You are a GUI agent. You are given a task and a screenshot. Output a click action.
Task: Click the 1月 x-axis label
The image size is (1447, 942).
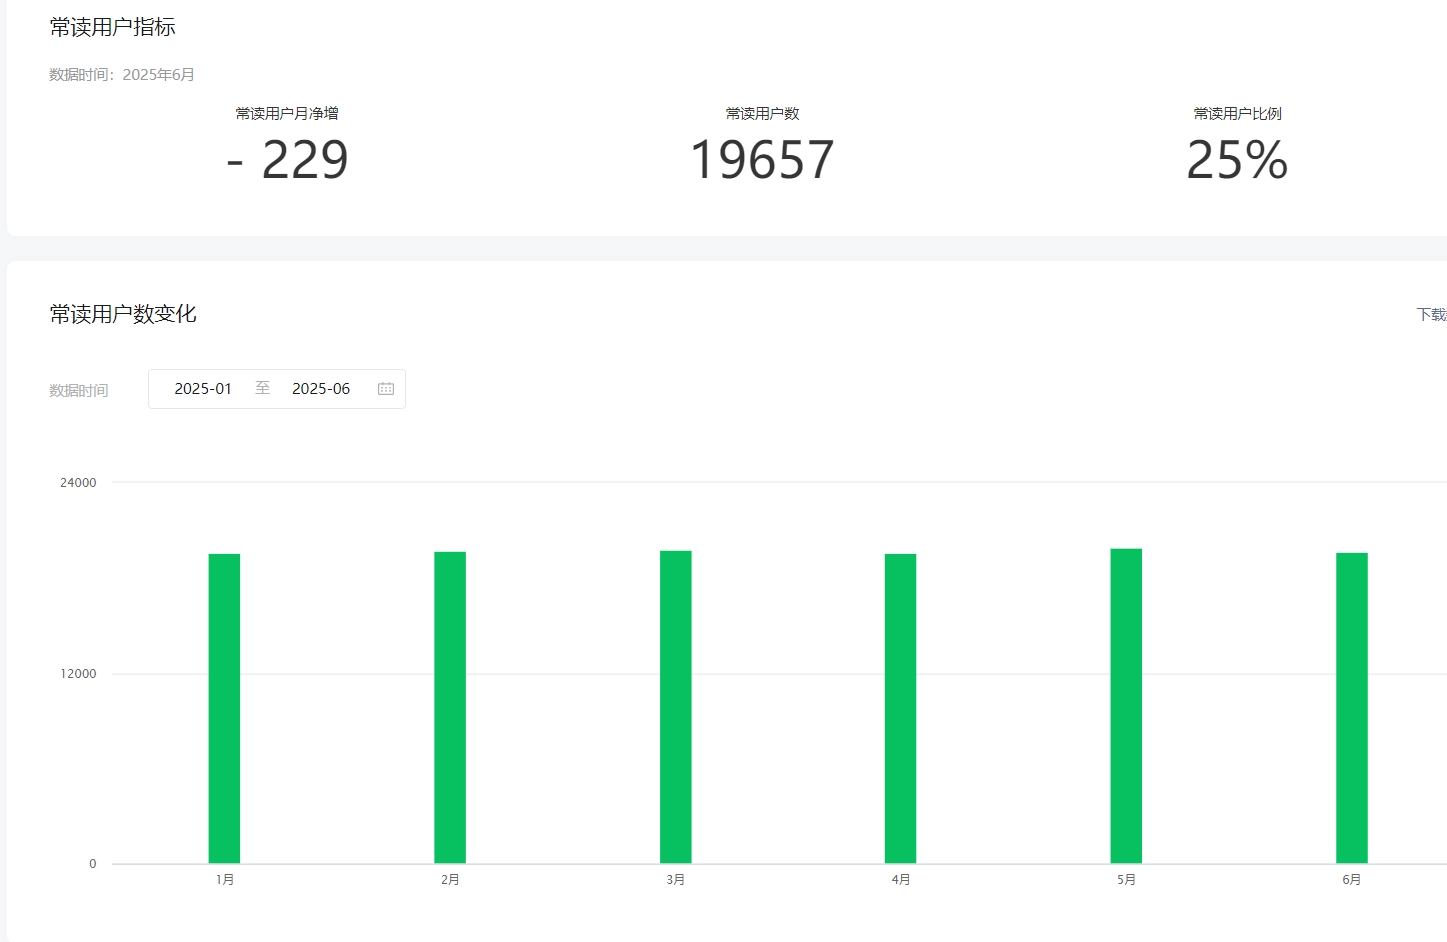tap(225, 879)
